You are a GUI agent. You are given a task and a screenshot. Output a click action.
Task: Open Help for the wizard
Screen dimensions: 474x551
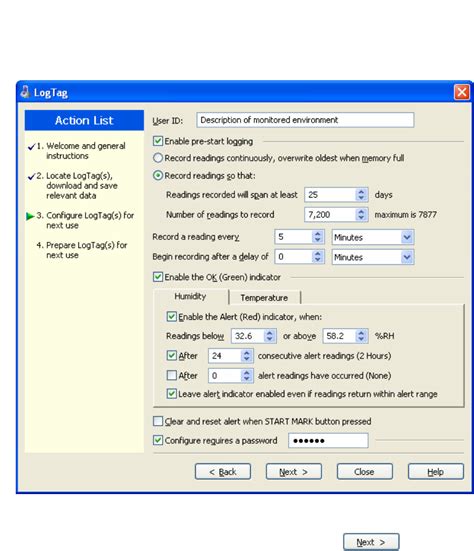pos(436,472)
